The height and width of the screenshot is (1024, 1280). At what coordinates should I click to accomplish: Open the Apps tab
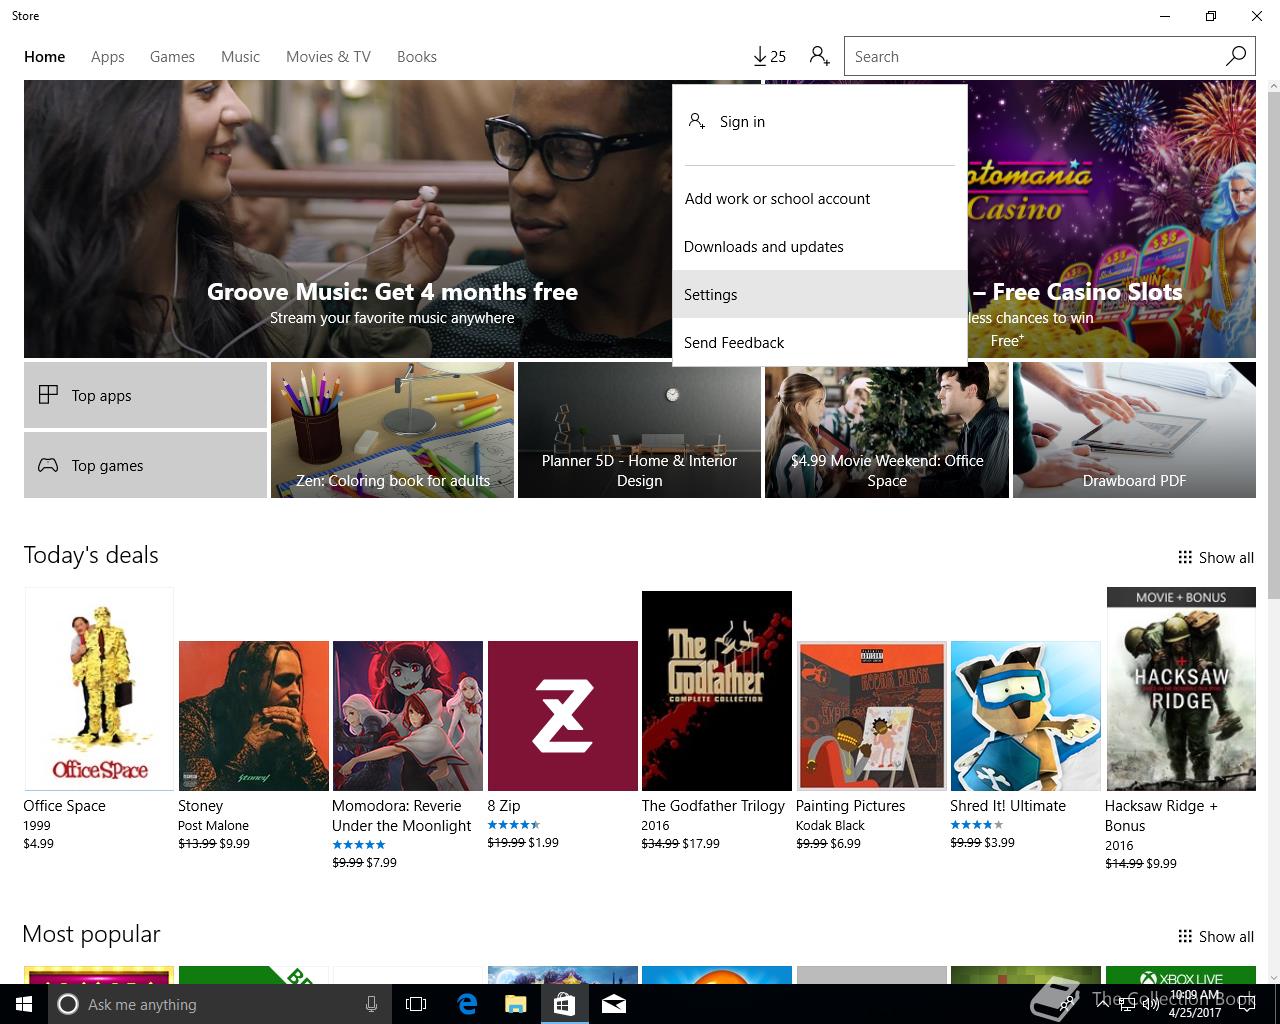(107, 57)
